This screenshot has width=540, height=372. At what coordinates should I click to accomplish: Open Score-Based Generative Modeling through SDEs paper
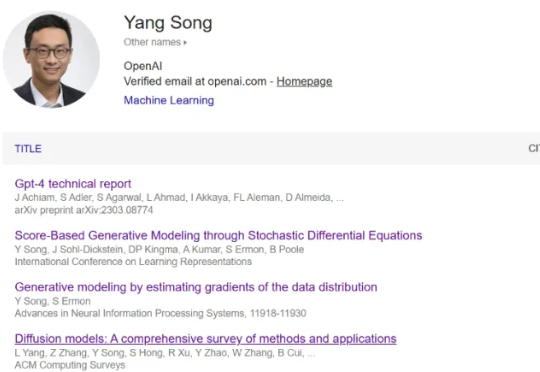[218, 235]
